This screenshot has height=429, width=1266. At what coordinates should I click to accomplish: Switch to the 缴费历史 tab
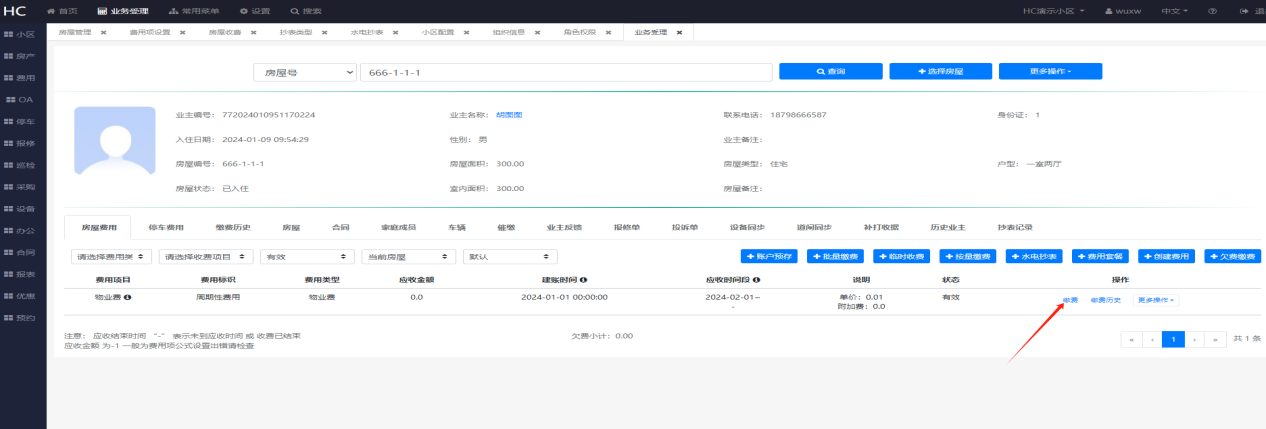click(x=232, y=228)
